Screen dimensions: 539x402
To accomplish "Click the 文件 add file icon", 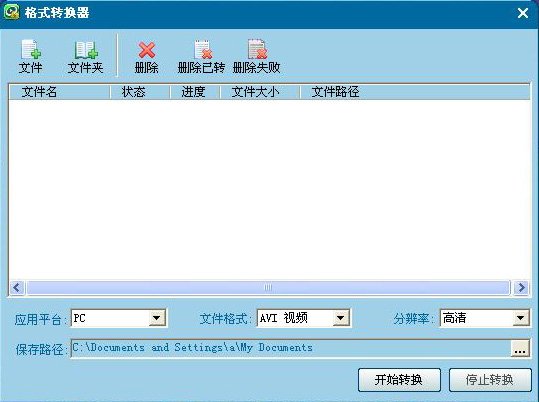I will 31,49.
